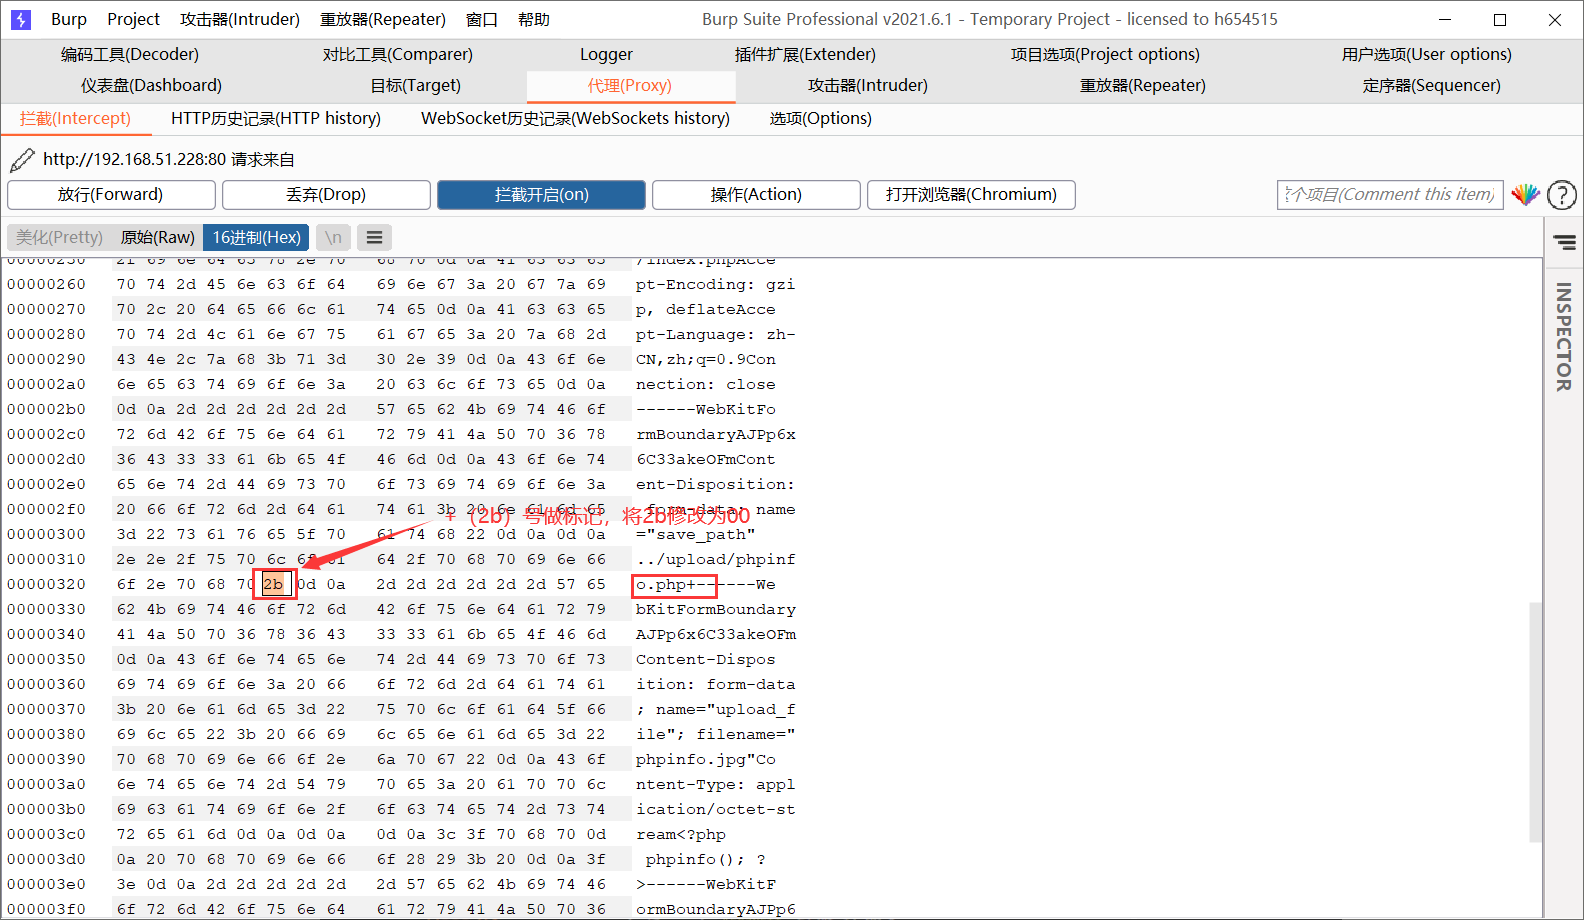Image resolution: width=1584 pixels, height=920 pixels.
Task: Click ASCII text 'bKitFormBoundary'
Action: (716, 609)
